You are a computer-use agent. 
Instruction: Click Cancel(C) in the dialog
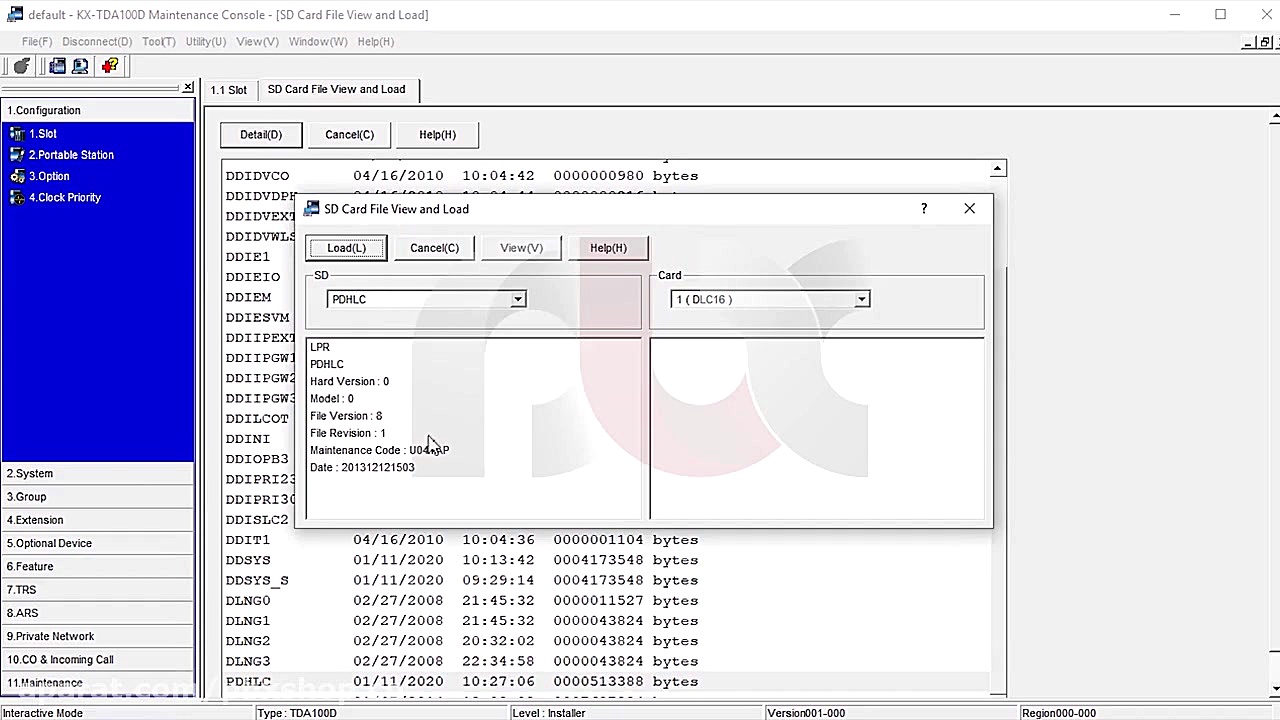tap(434, 248)
